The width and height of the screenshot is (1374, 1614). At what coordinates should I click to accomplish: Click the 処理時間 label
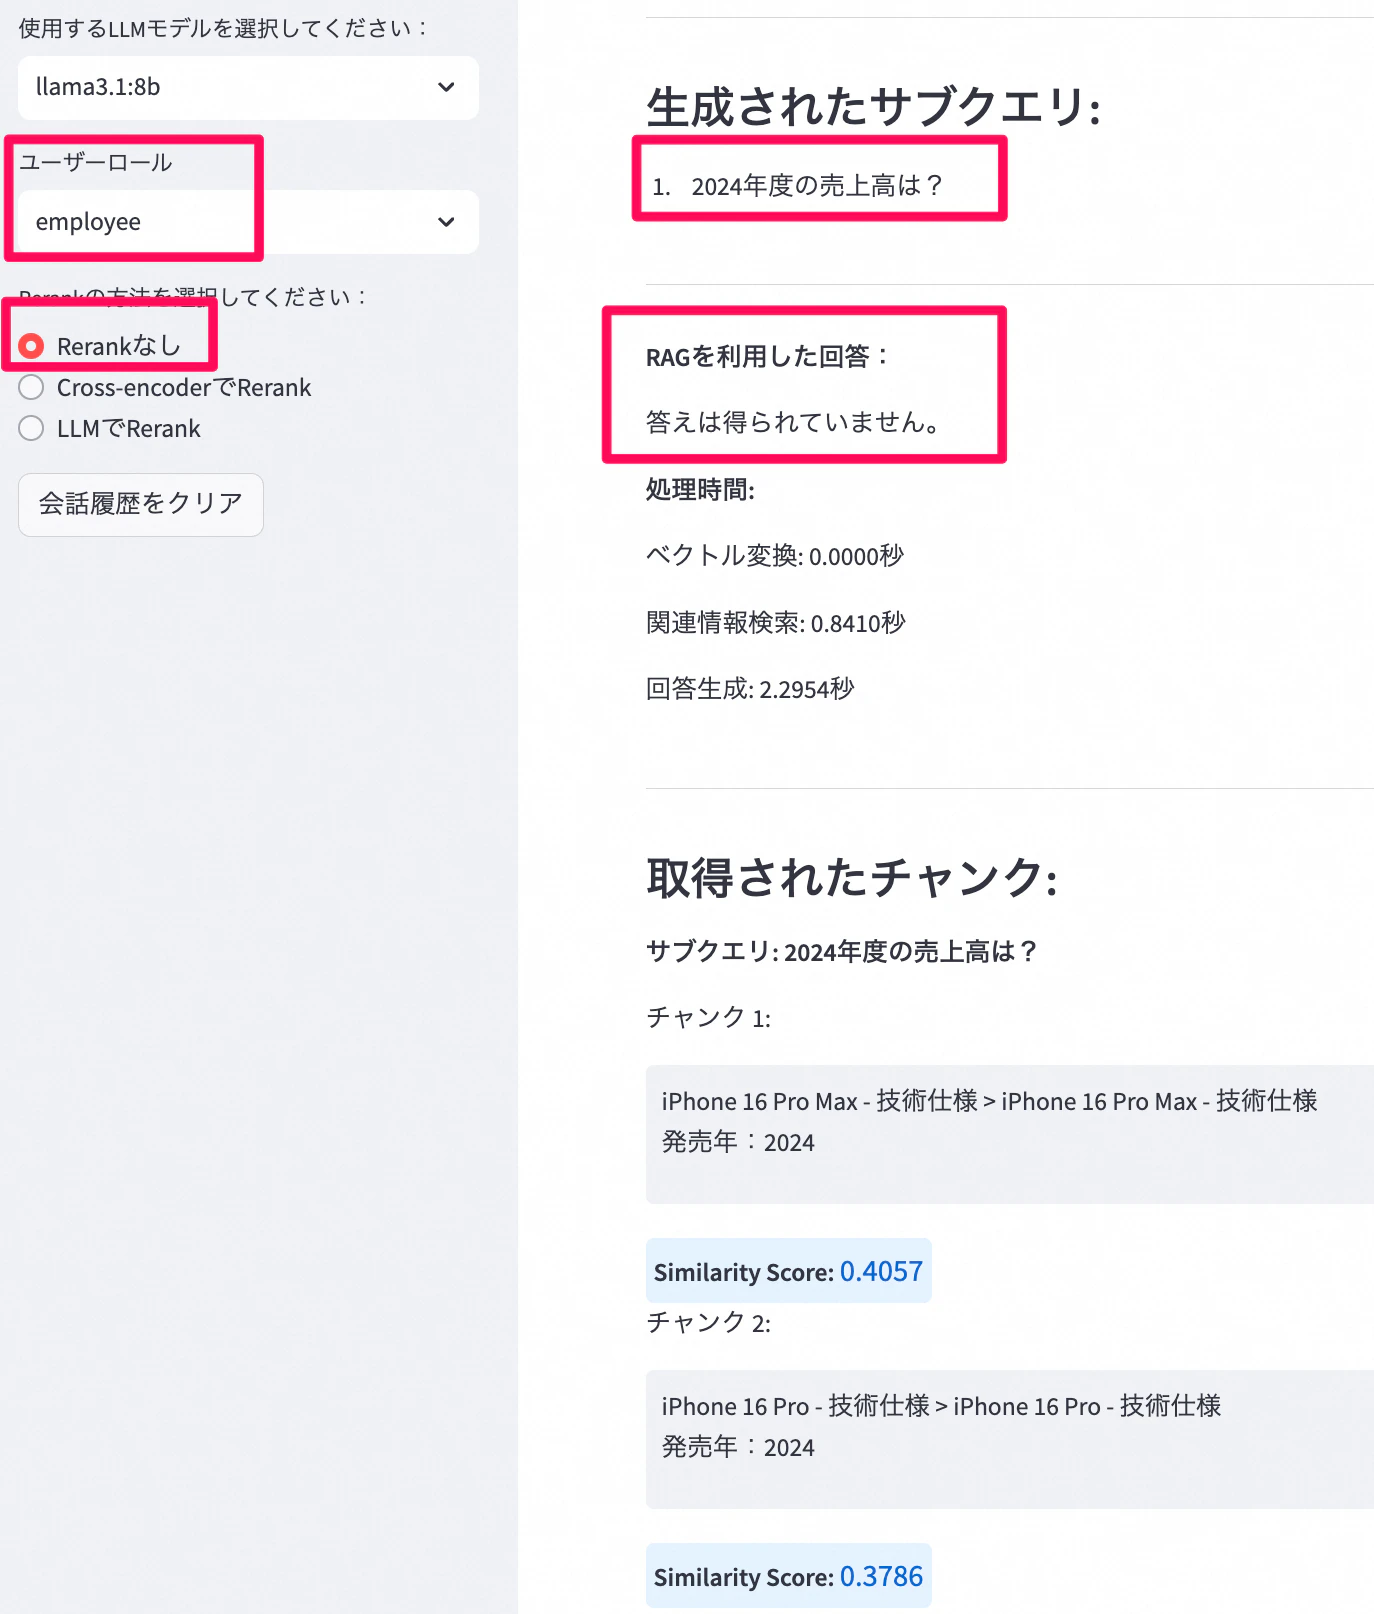pos(700,490)
